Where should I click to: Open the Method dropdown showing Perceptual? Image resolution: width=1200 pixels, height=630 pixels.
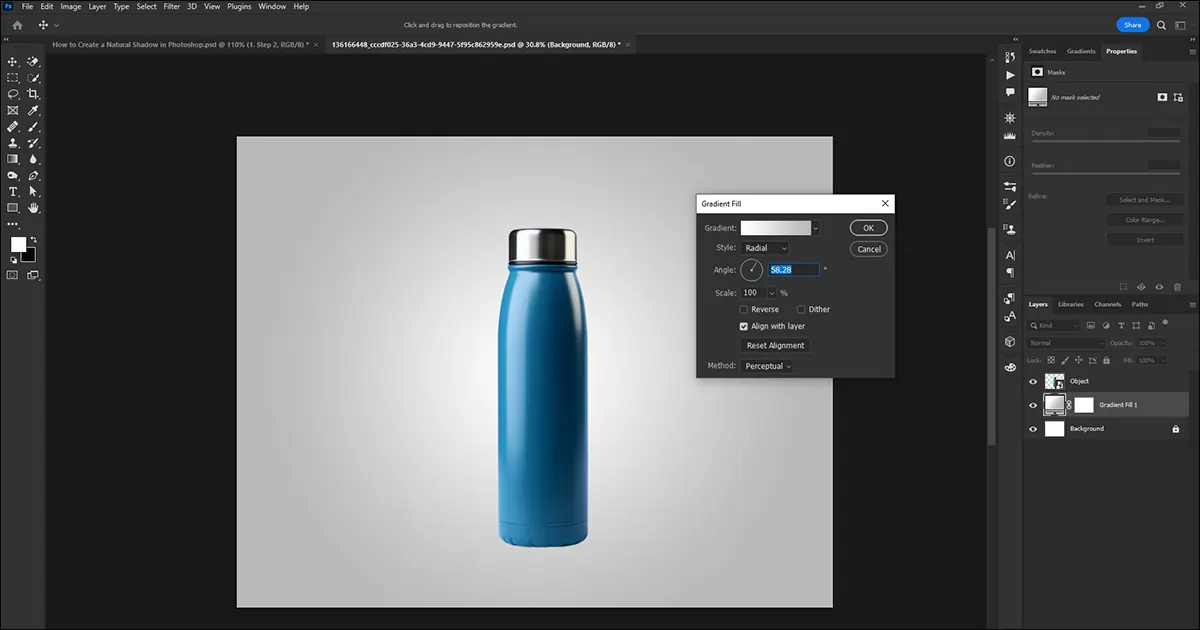(767, 366)
